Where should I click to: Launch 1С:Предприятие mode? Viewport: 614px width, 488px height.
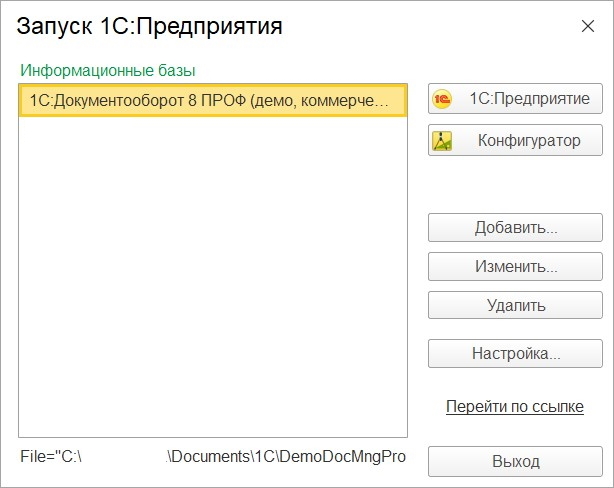(515, 99)
